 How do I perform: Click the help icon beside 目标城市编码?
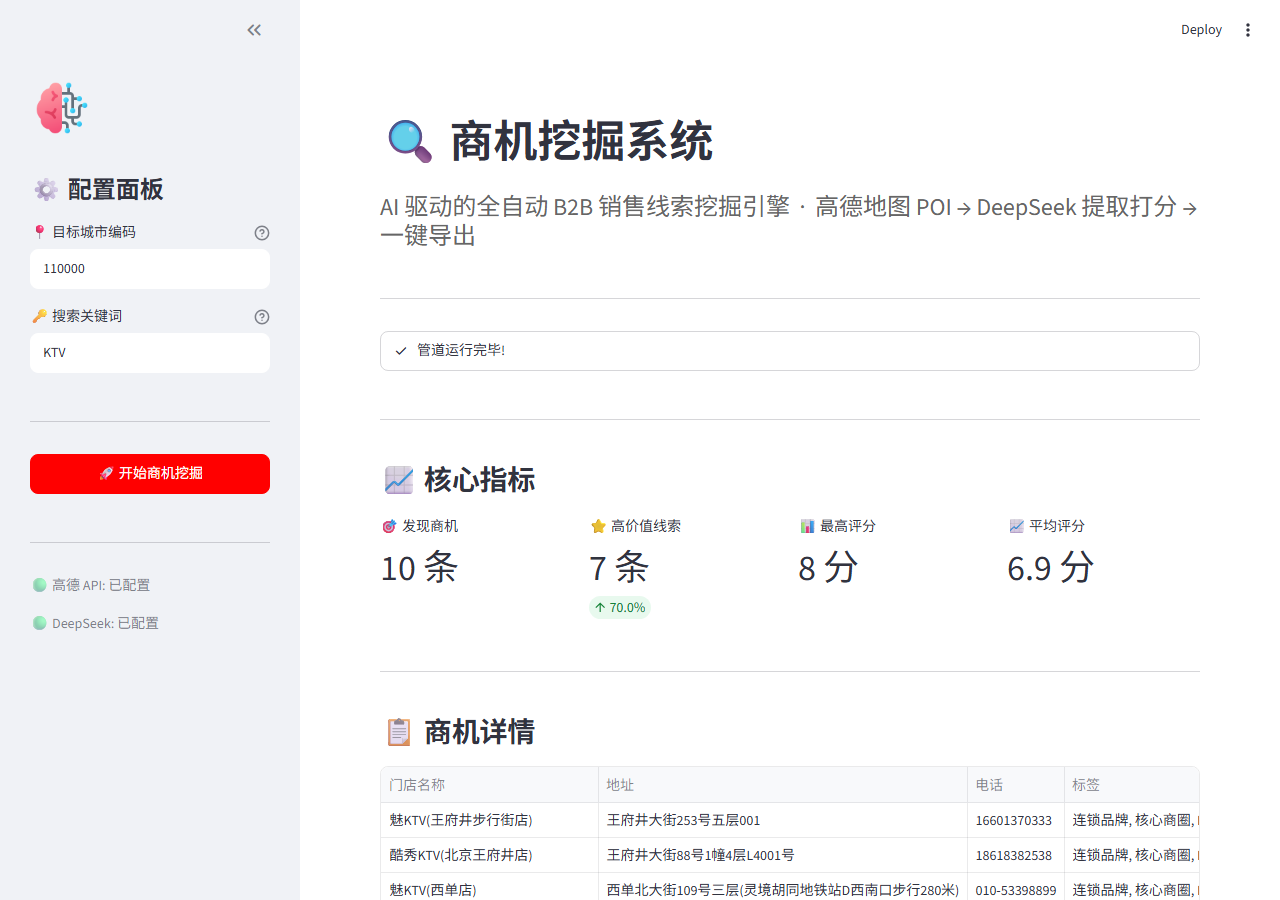point(262,233)
